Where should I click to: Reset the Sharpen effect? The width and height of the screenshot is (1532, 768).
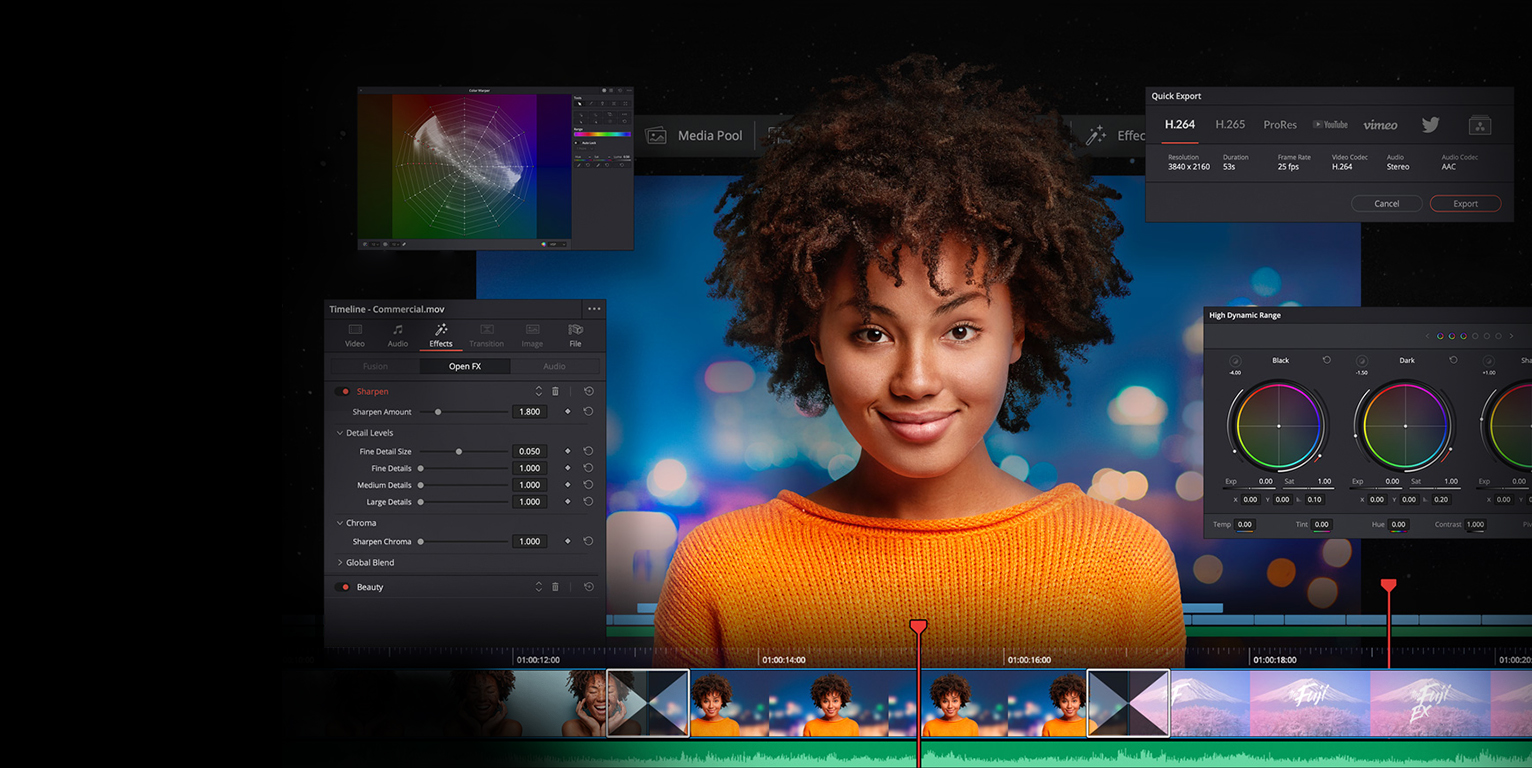[x=589, y=391]
